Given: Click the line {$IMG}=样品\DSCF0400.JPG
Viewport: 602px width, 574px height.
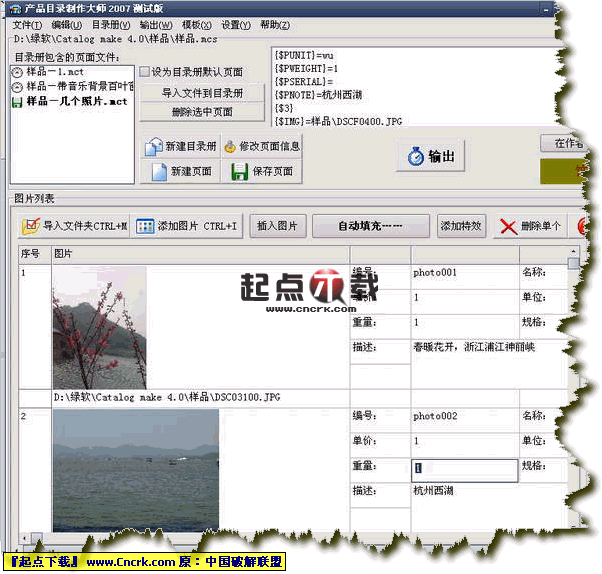Looking at the screenshot, I should (x=339, y=122).
